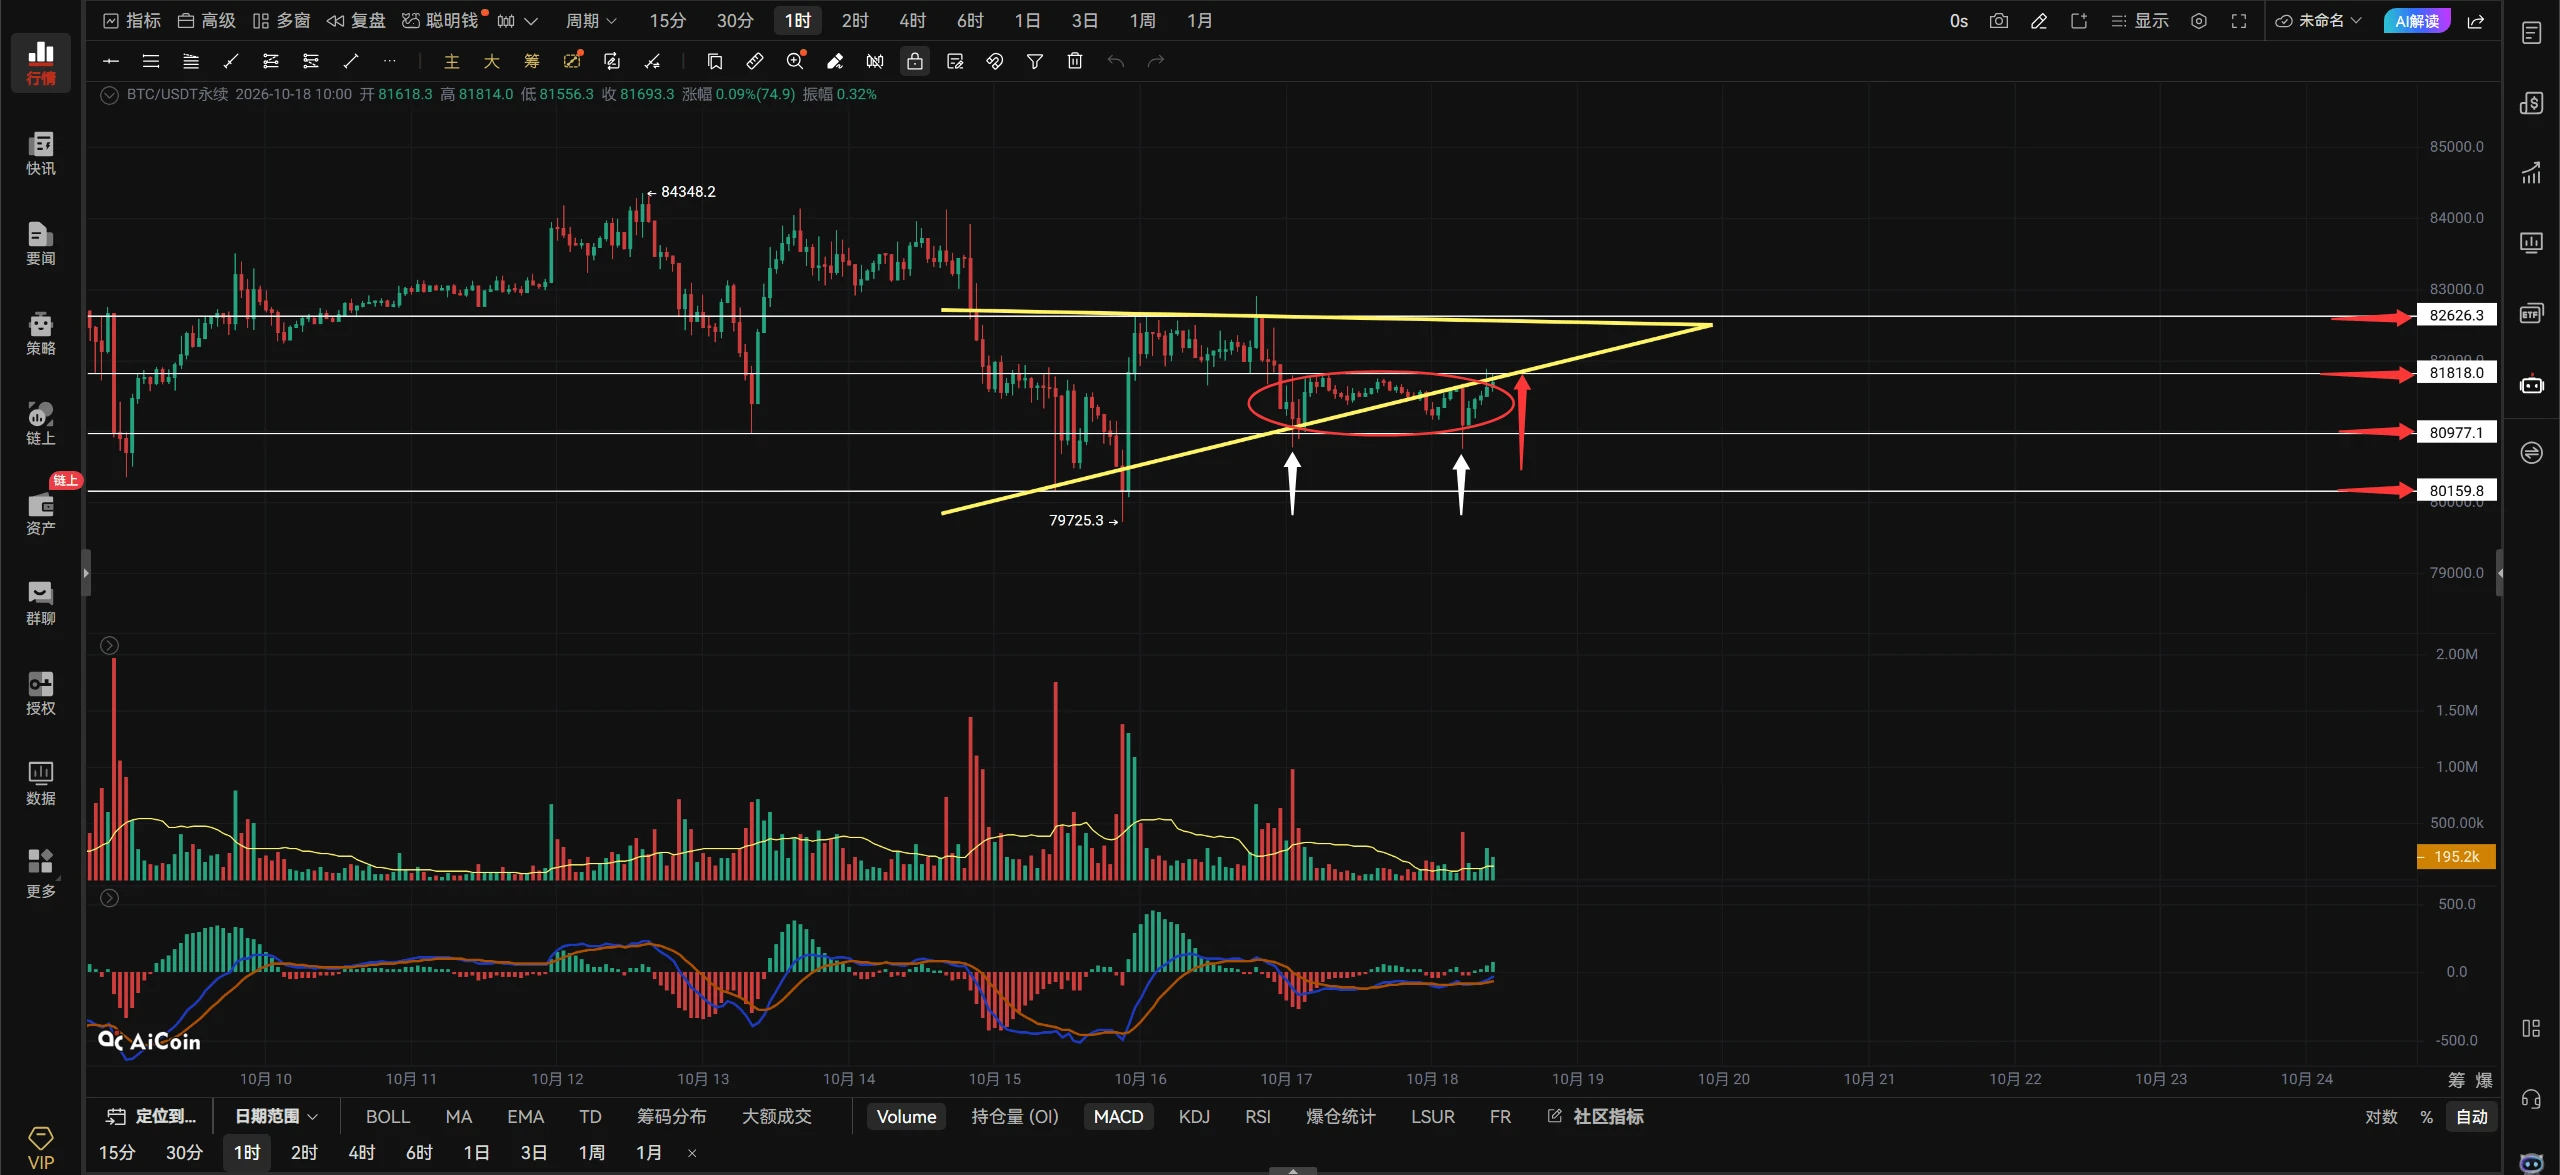Toggle 对数 logarithmic scale
This screenshot has height=1175, width=2560.
pos(2381,1116)
